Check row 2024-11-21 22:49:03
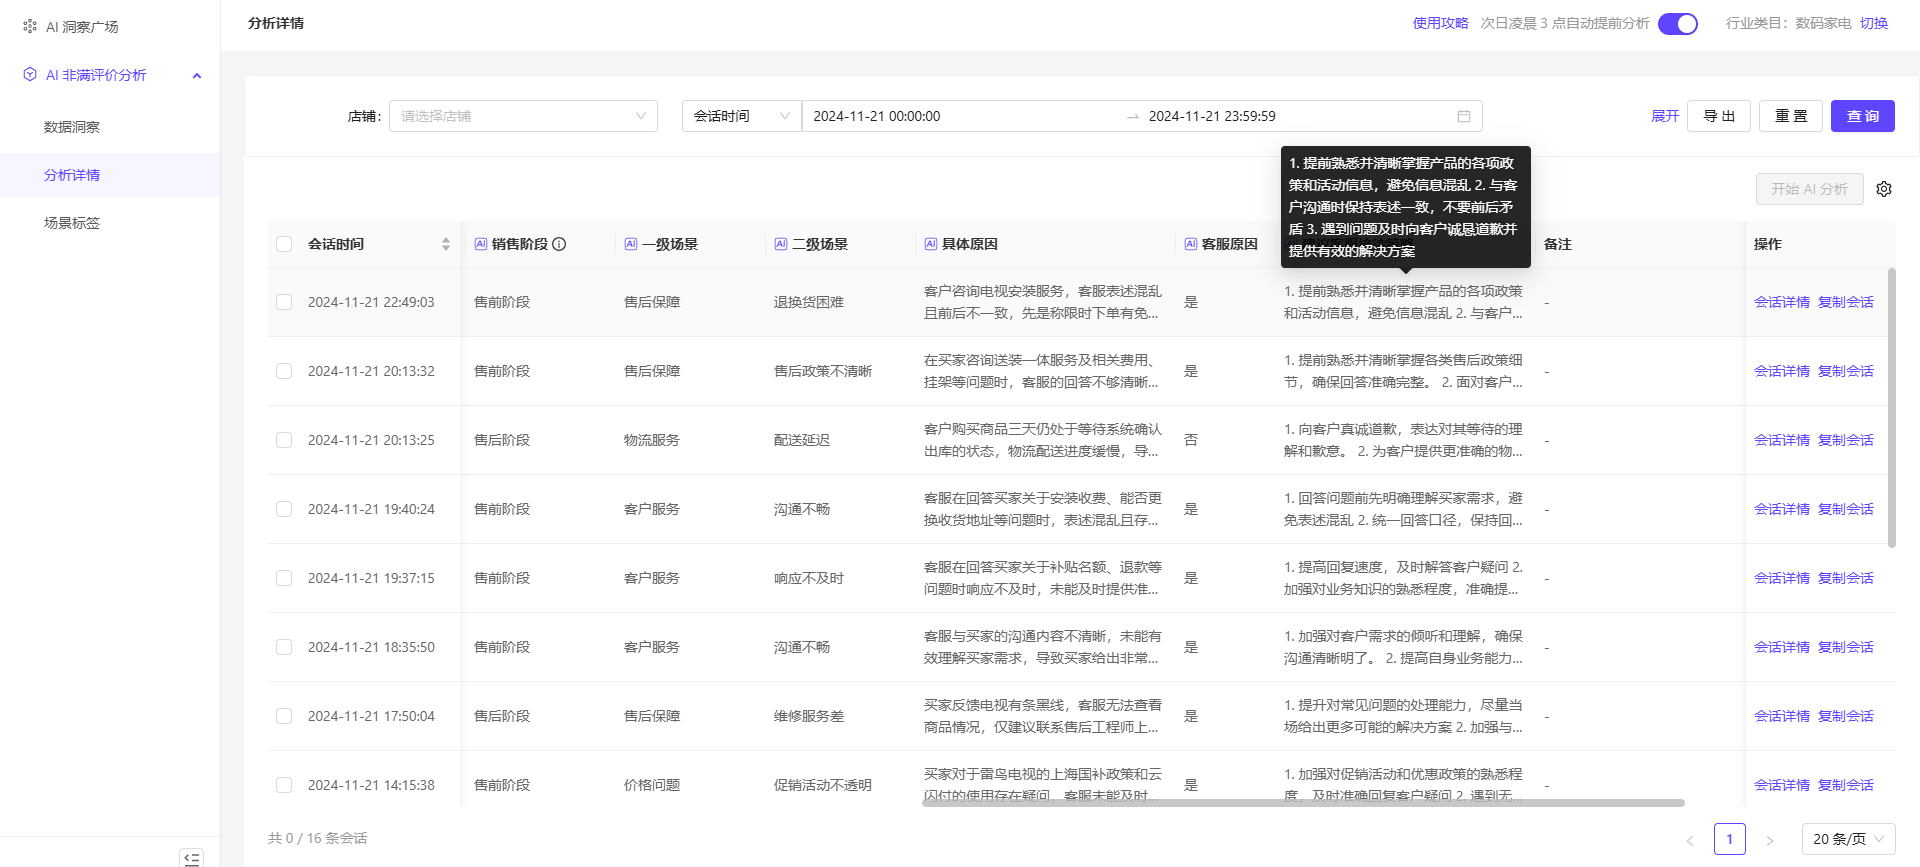Viewport: 1920px width, 867px height. tap(284, 302)
